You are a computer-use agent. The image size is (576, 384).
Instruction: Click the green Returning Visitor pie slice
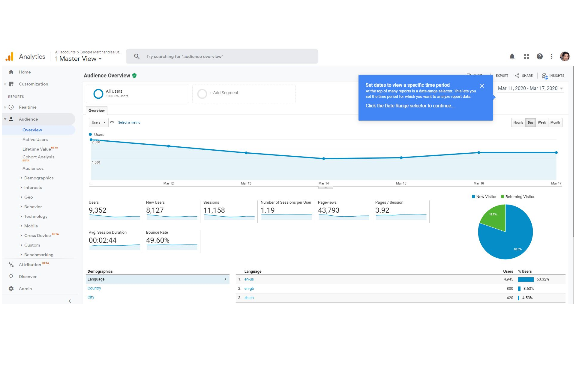coord(494,218)
